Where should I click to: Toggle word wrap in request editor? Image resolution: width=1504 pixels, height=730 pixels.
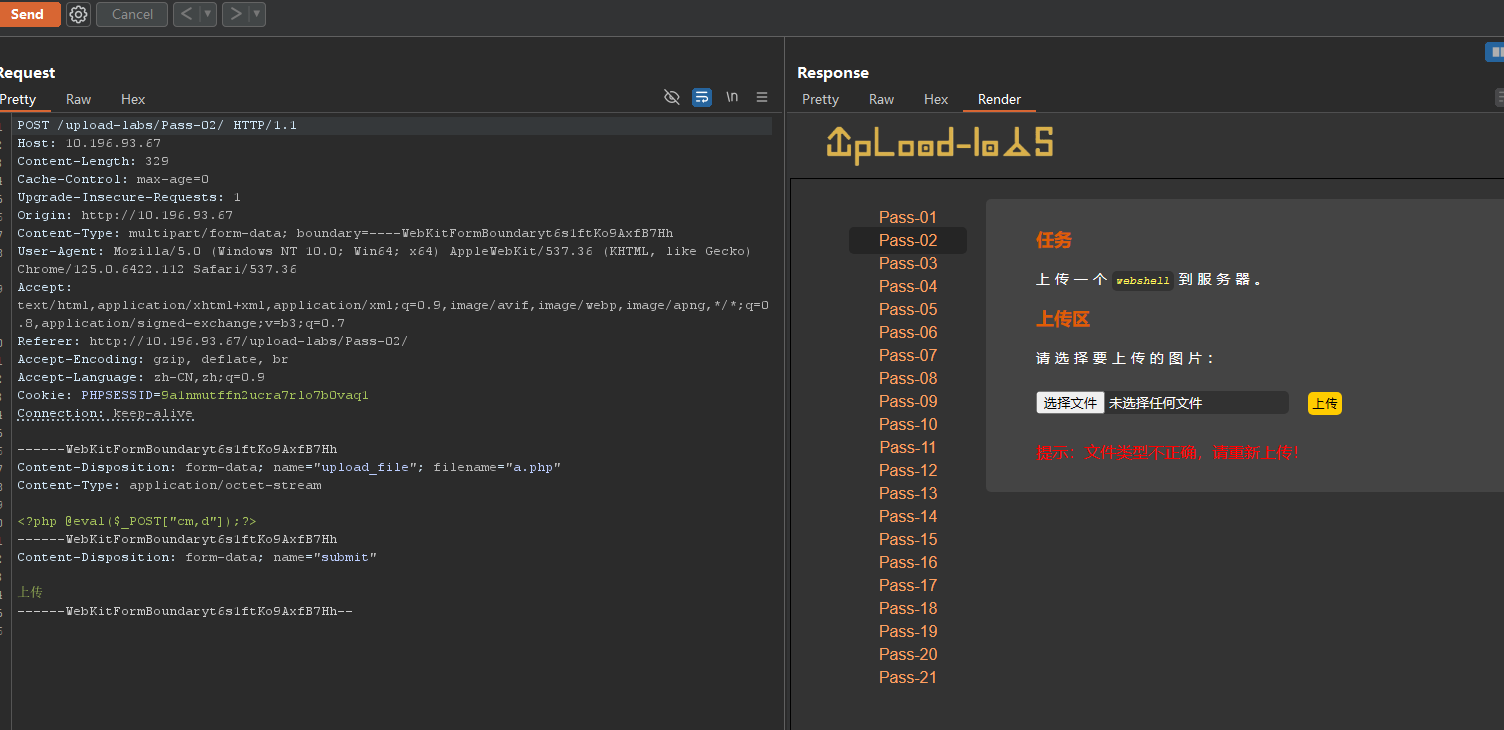[702, 97]
